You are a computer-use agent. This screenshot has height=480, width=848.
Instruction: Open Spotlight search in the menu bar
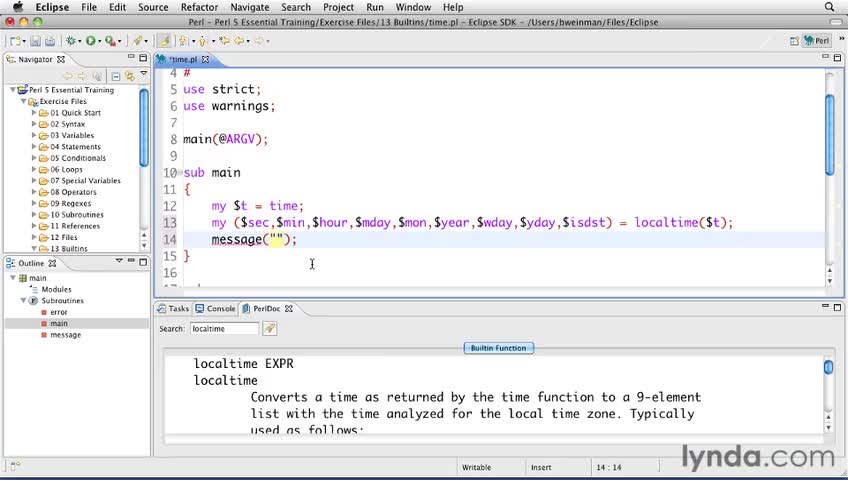click(829, 7)
